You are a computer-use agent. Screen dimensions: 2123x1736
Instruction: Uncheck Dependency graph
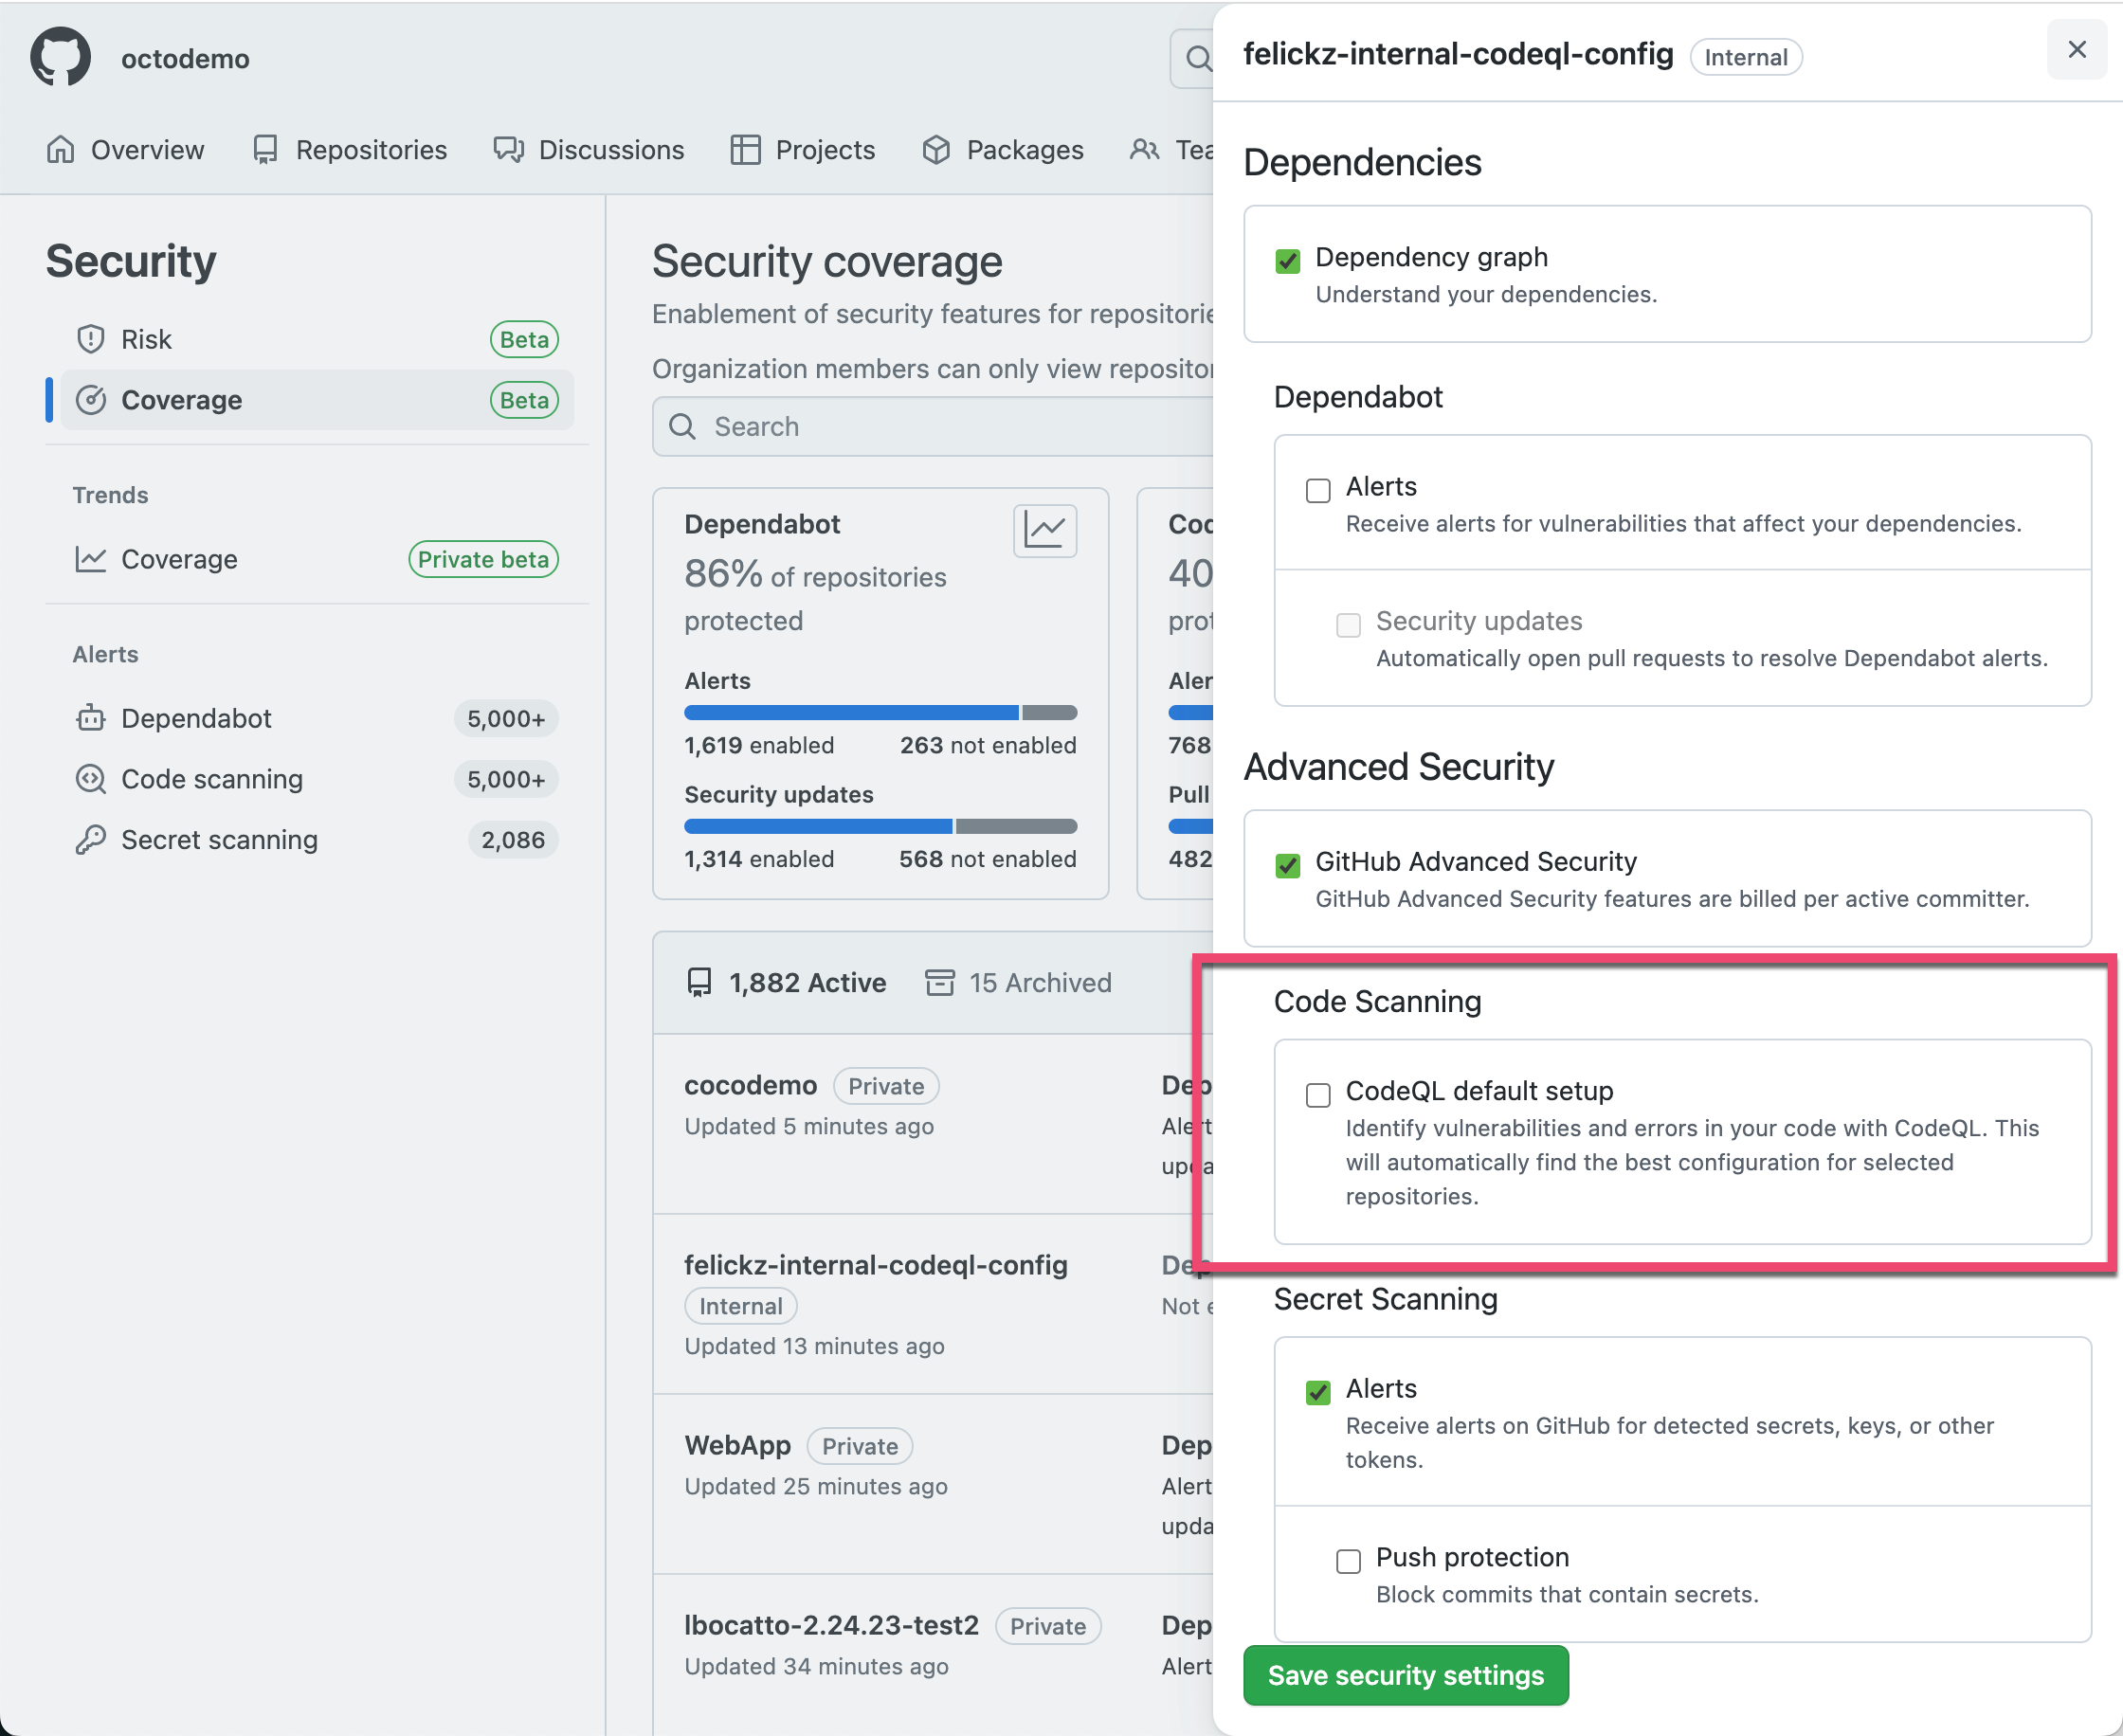tap(1287, 261)
